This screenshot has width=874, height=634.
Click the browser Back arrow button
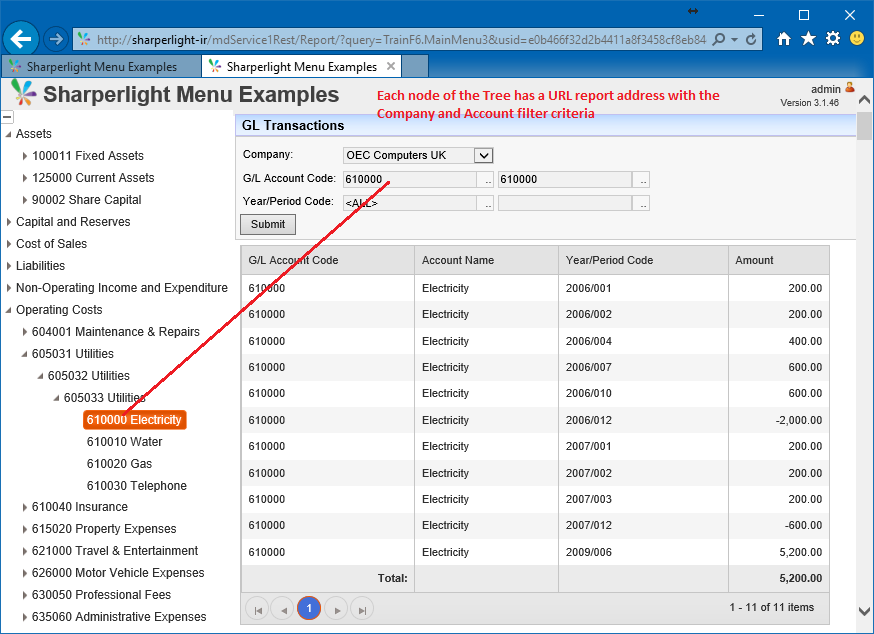(x=21, y=39)
